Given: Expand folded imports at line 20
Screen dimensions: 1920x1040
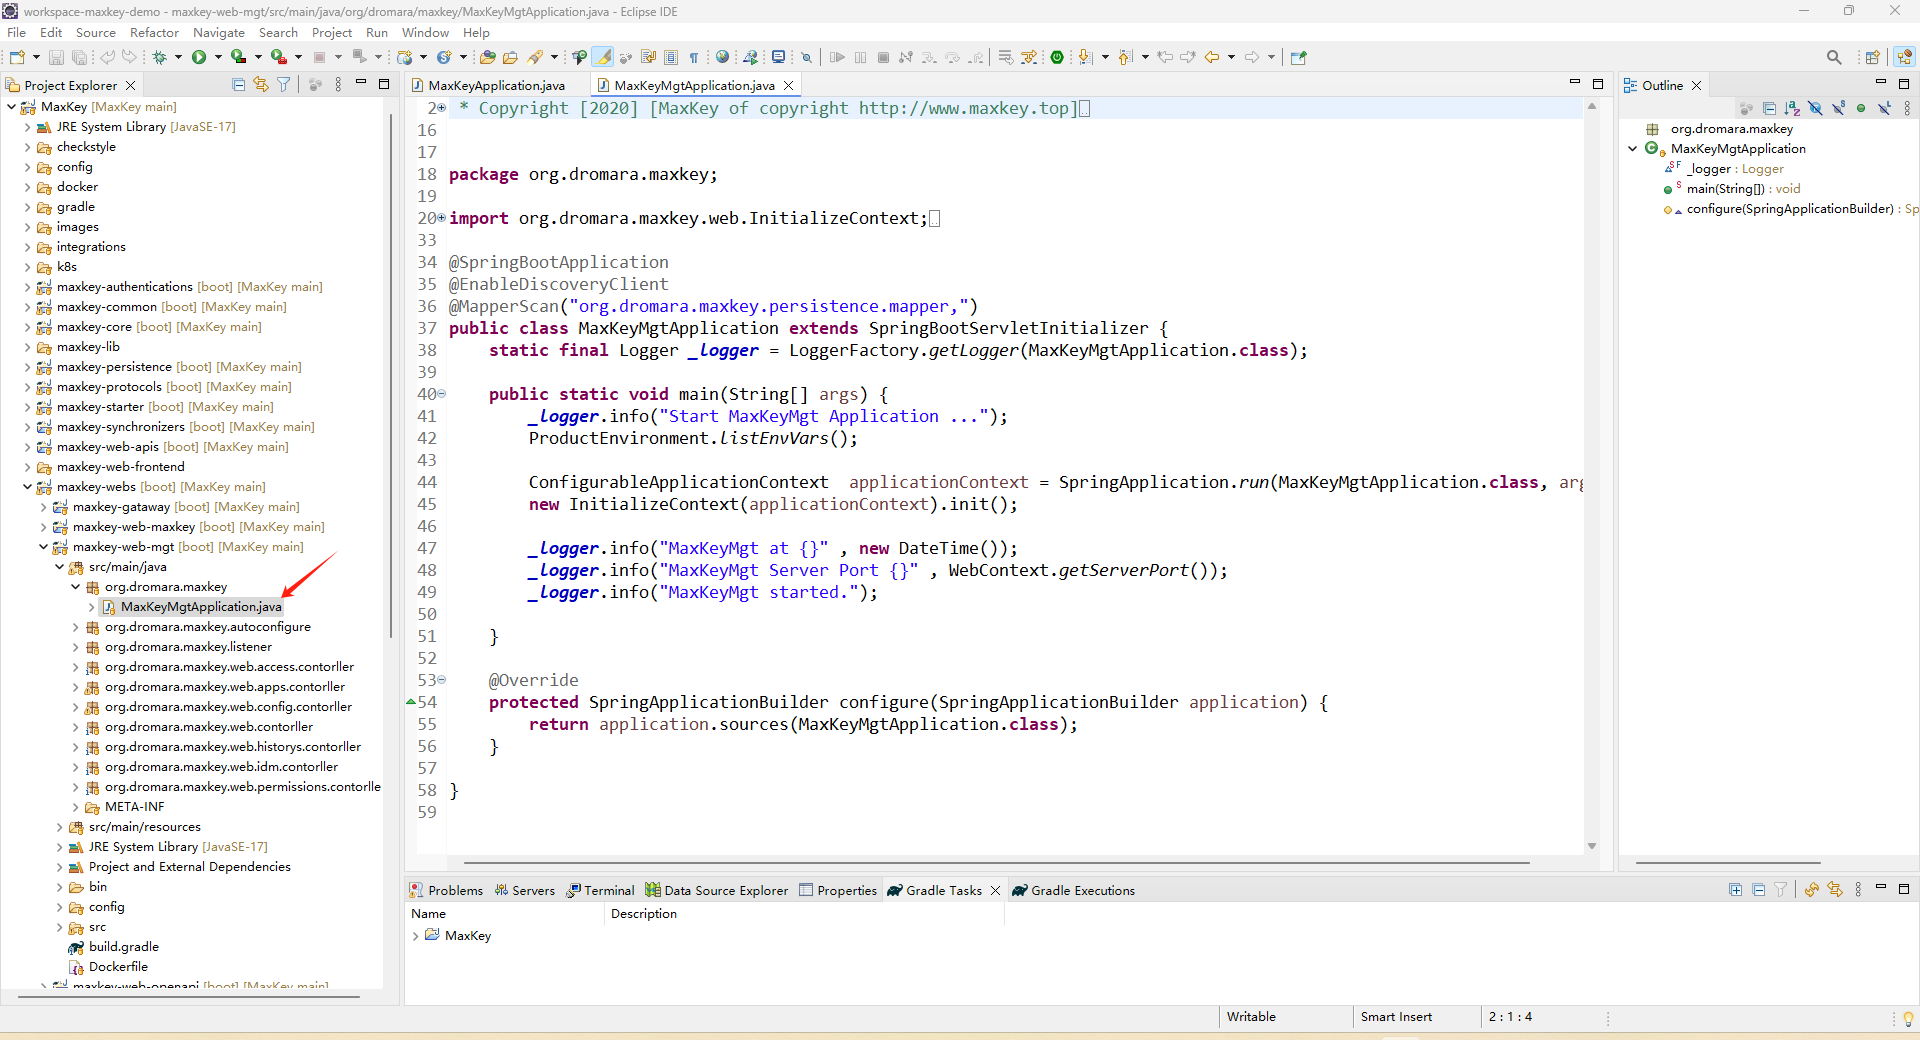Looking at the screenshot, I should tap(442, 217).
